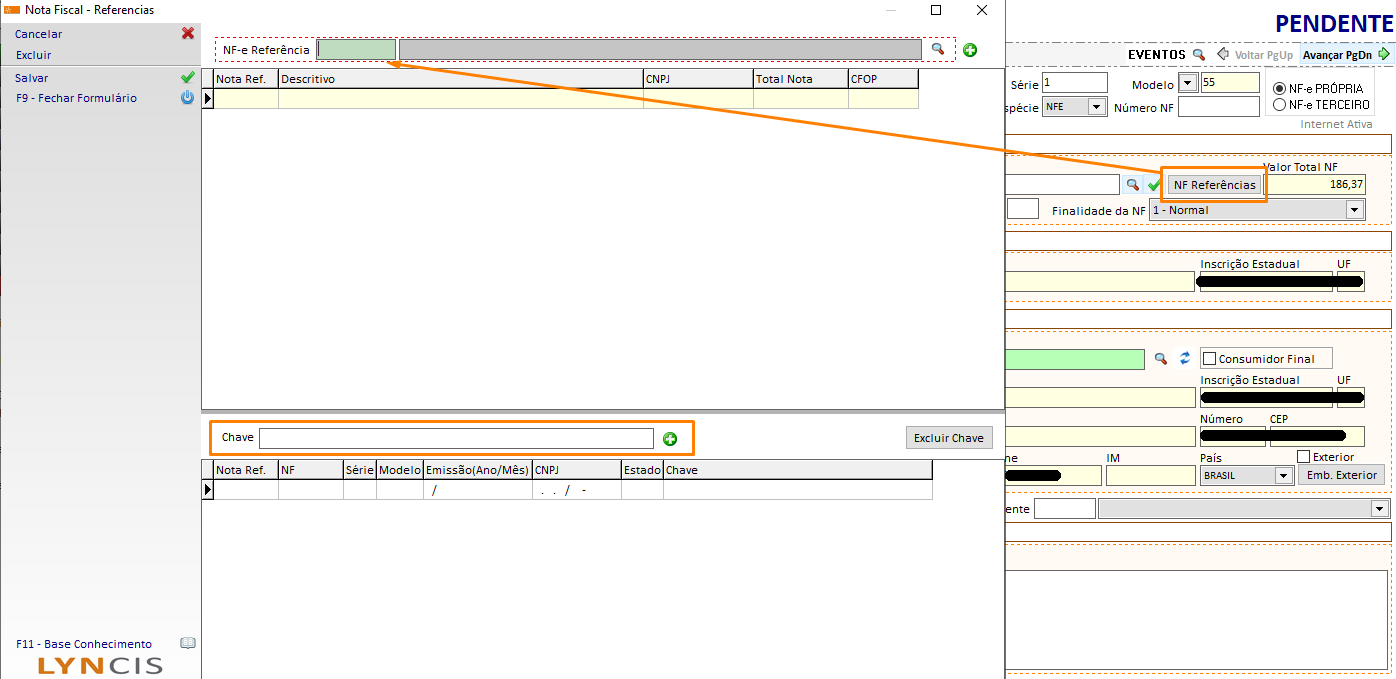Screen dimensions: 1396x679
Task: Click the blue power icon for Fechar Formulário
Action: click(188, 98)
